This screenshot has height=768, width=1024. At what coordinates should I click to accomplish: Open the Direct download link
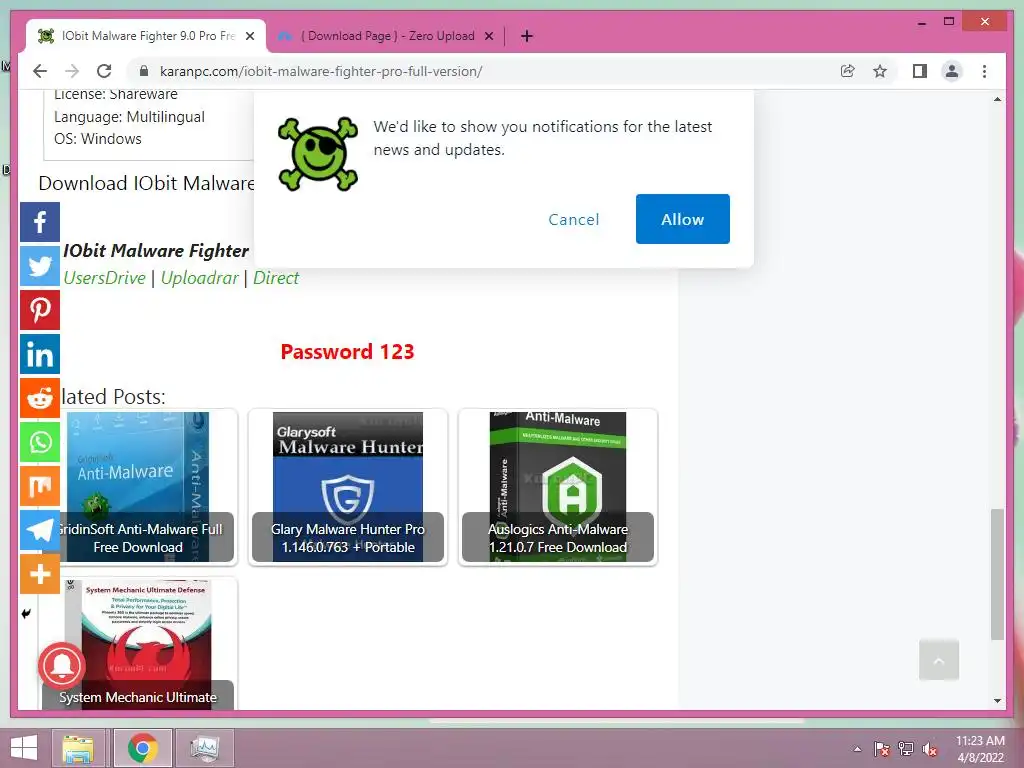coord(276,278)
